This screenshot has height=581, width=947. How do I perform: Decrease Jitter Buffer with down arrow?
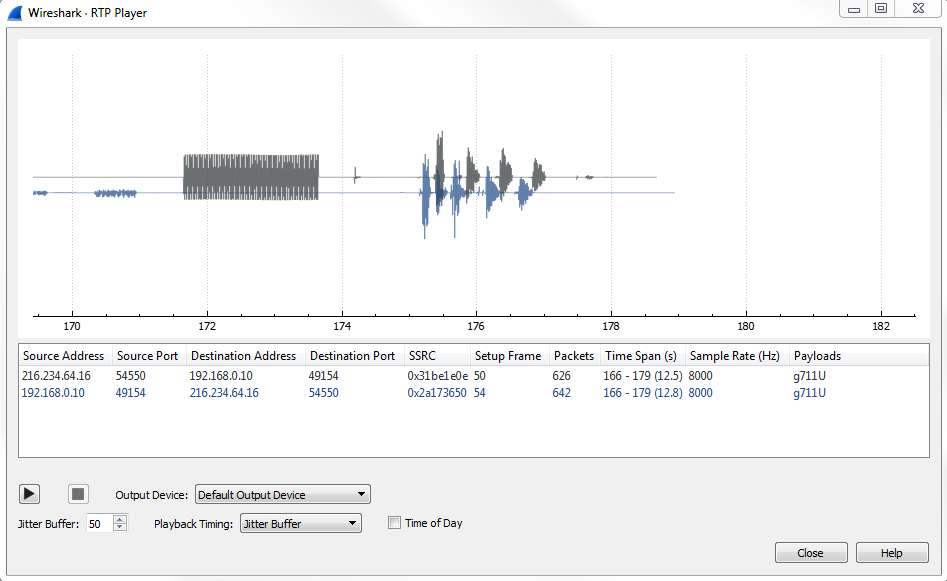pos(121,527)
